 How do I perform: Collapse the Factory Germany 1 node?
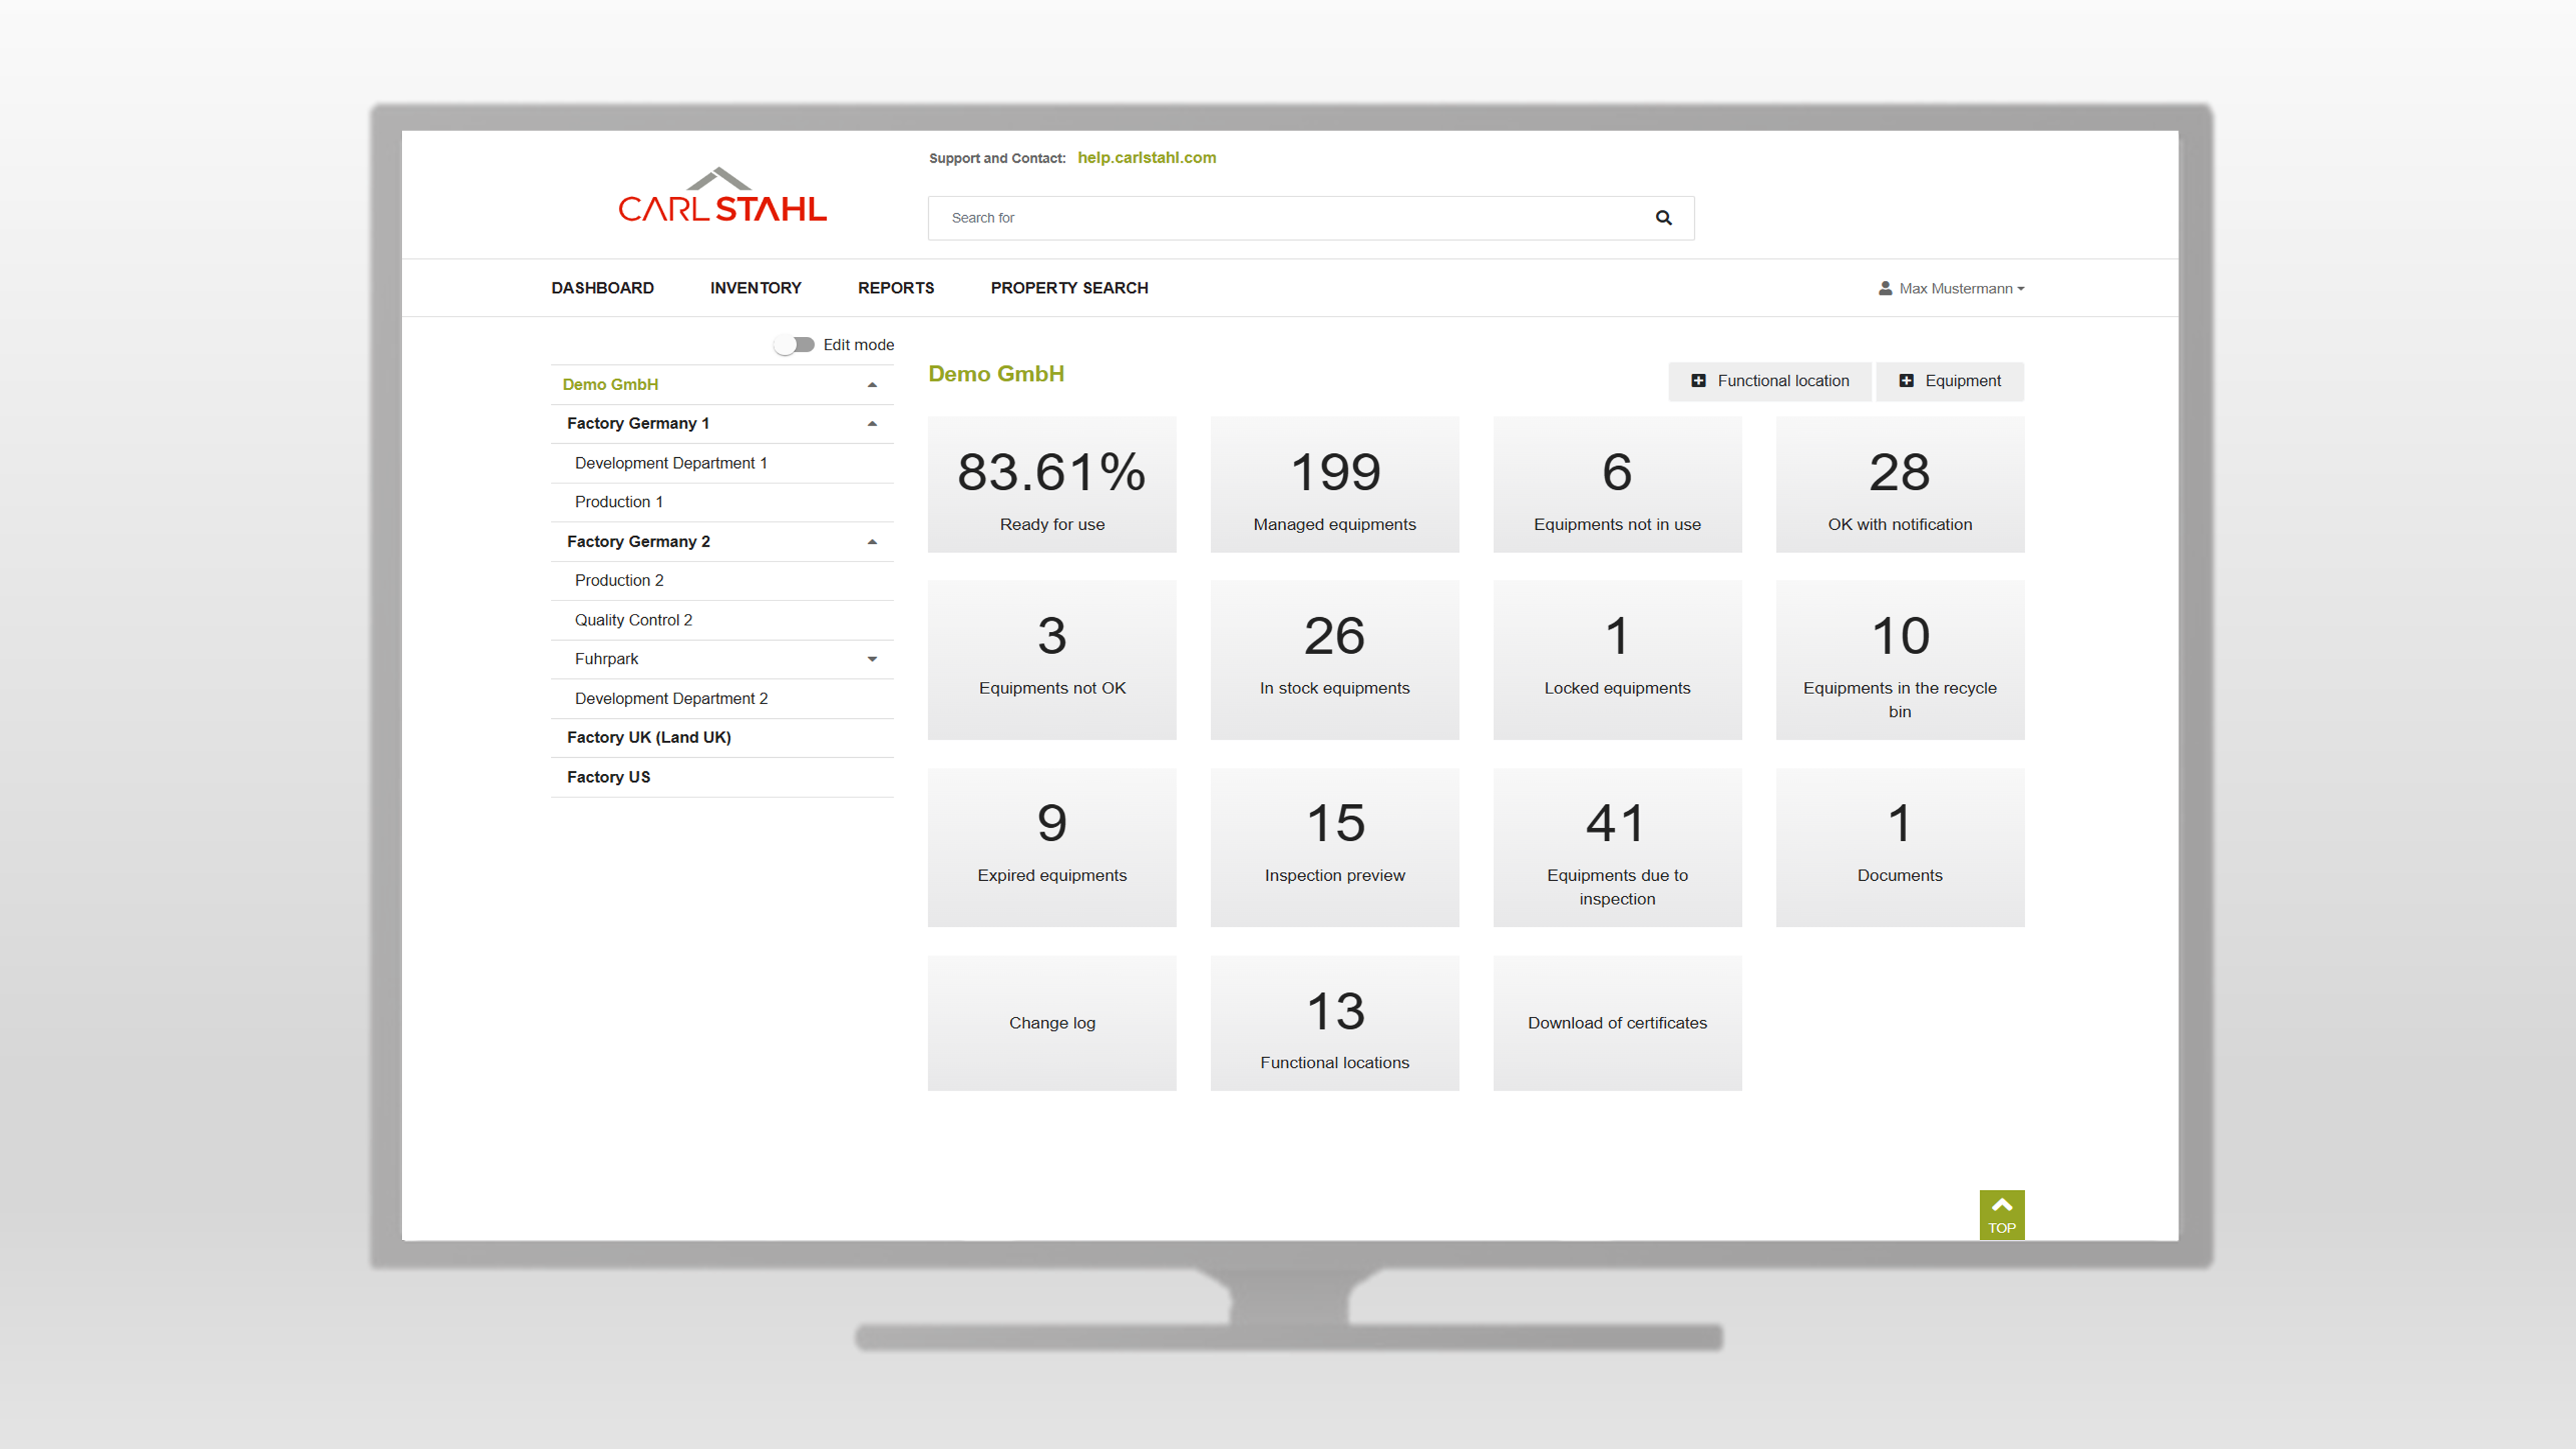pyautogui.click(x=872, y=424)
